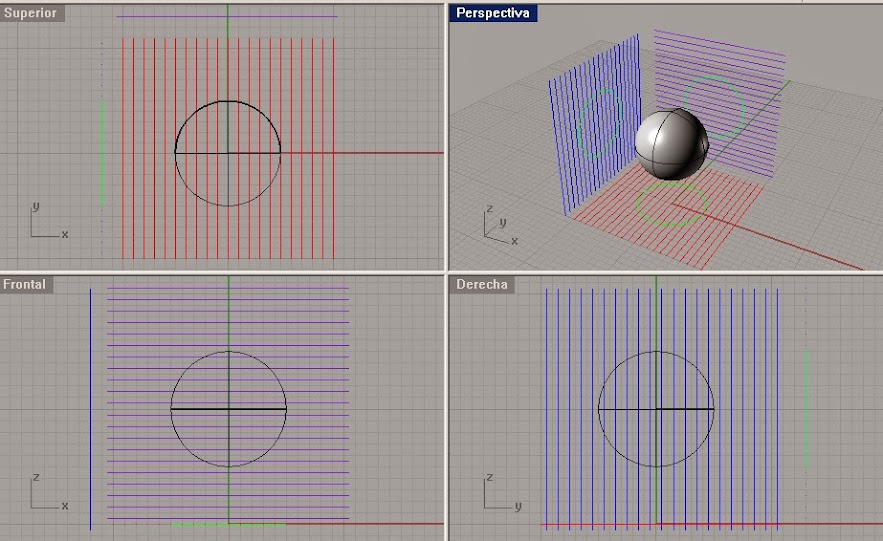Select the Perspectiva viewport title label
This screenshot has width=883, height=541.
click(493, 13)
